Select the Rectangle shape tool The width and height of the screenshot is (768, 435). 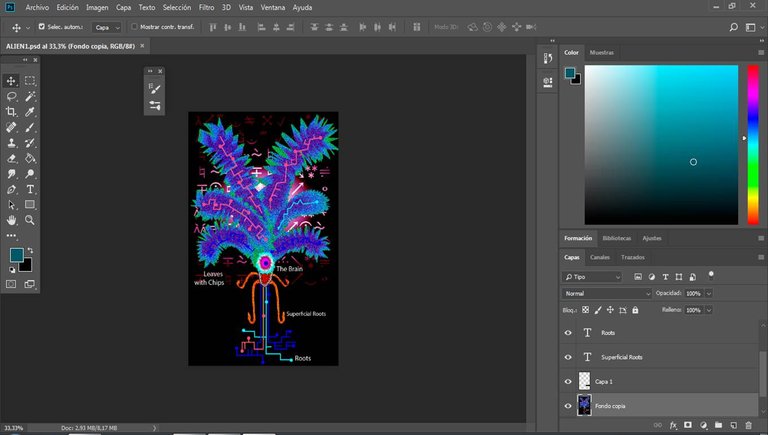coord(30,205)
